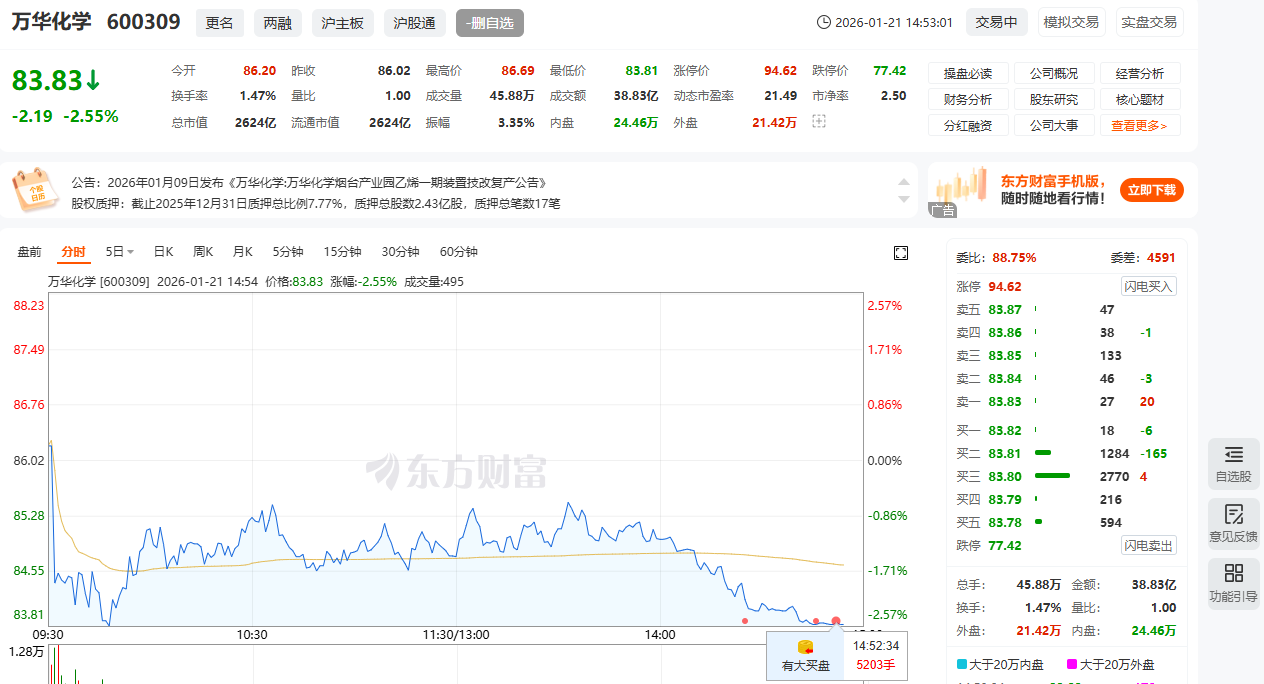Click 立即下载 button on the ad banner
Screen dimensions: 1264x684
tap(1152, 190)
